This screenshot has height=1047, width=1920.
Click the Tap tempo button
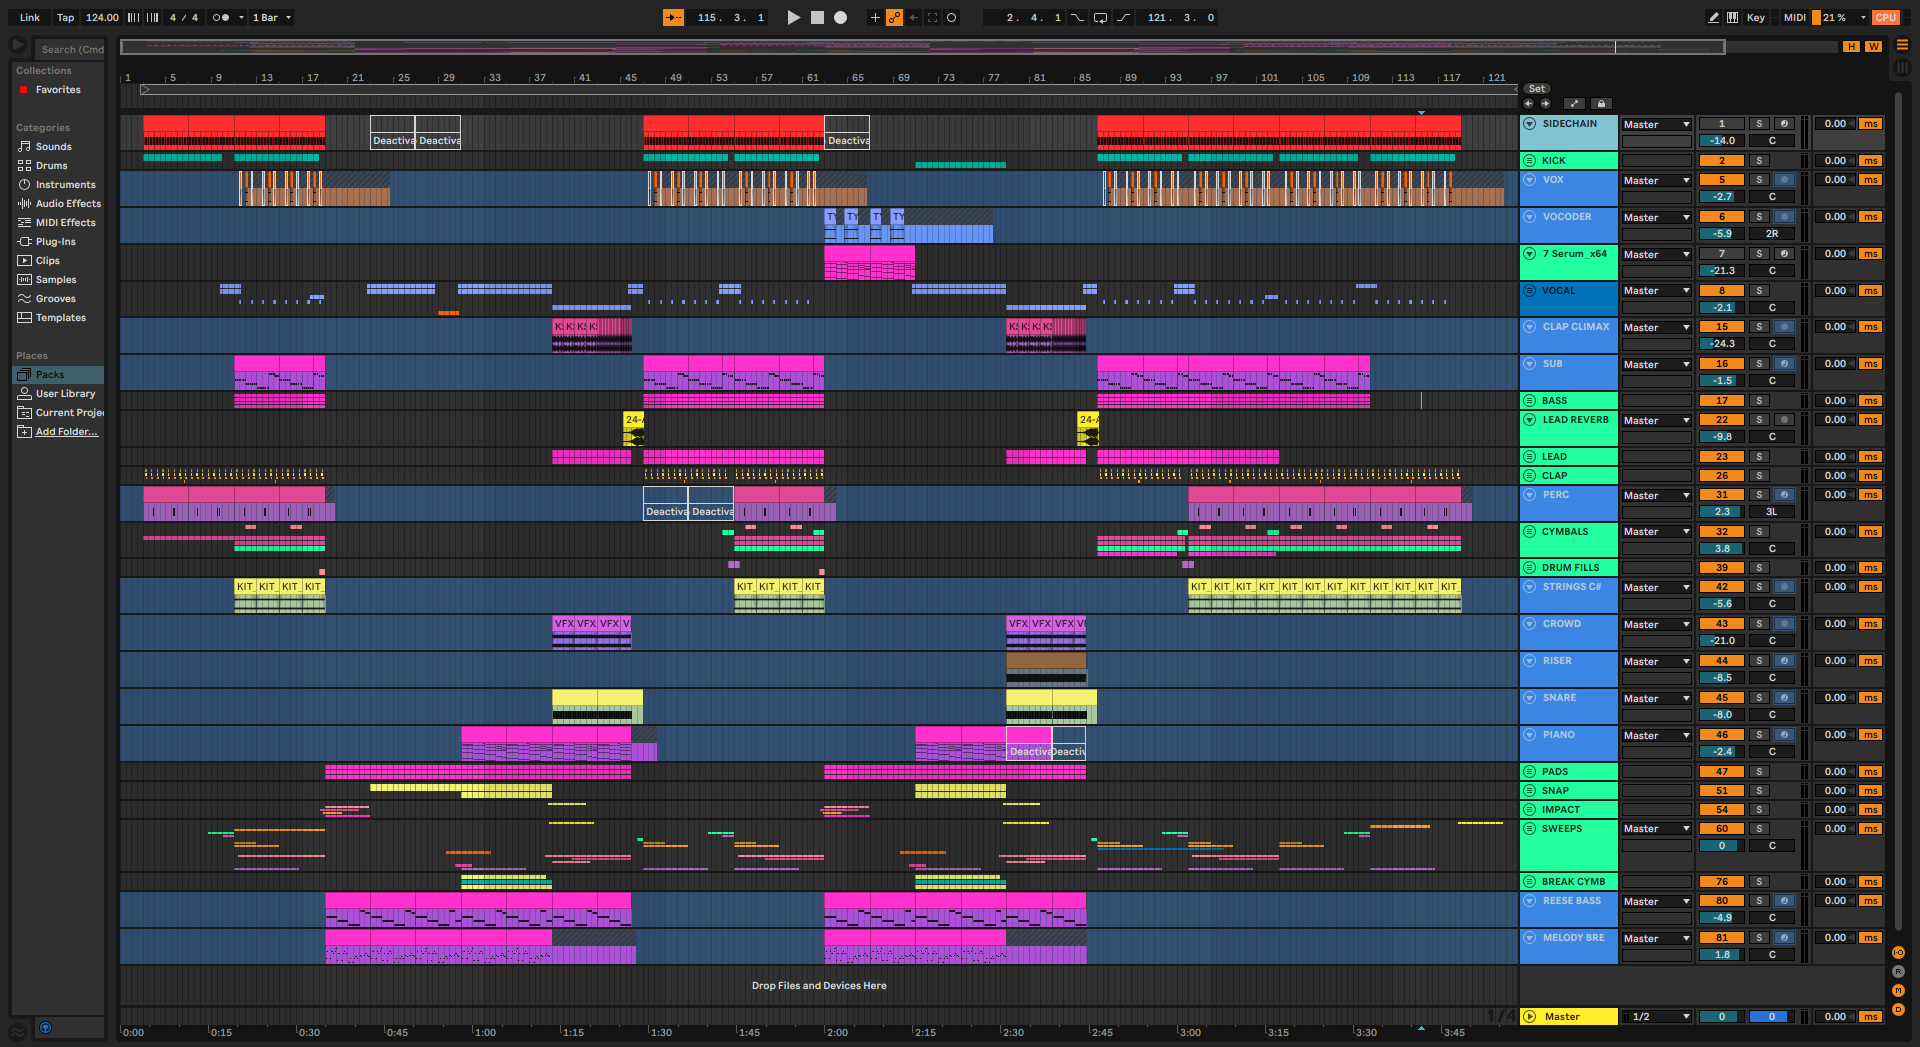(x=65, y=17)
